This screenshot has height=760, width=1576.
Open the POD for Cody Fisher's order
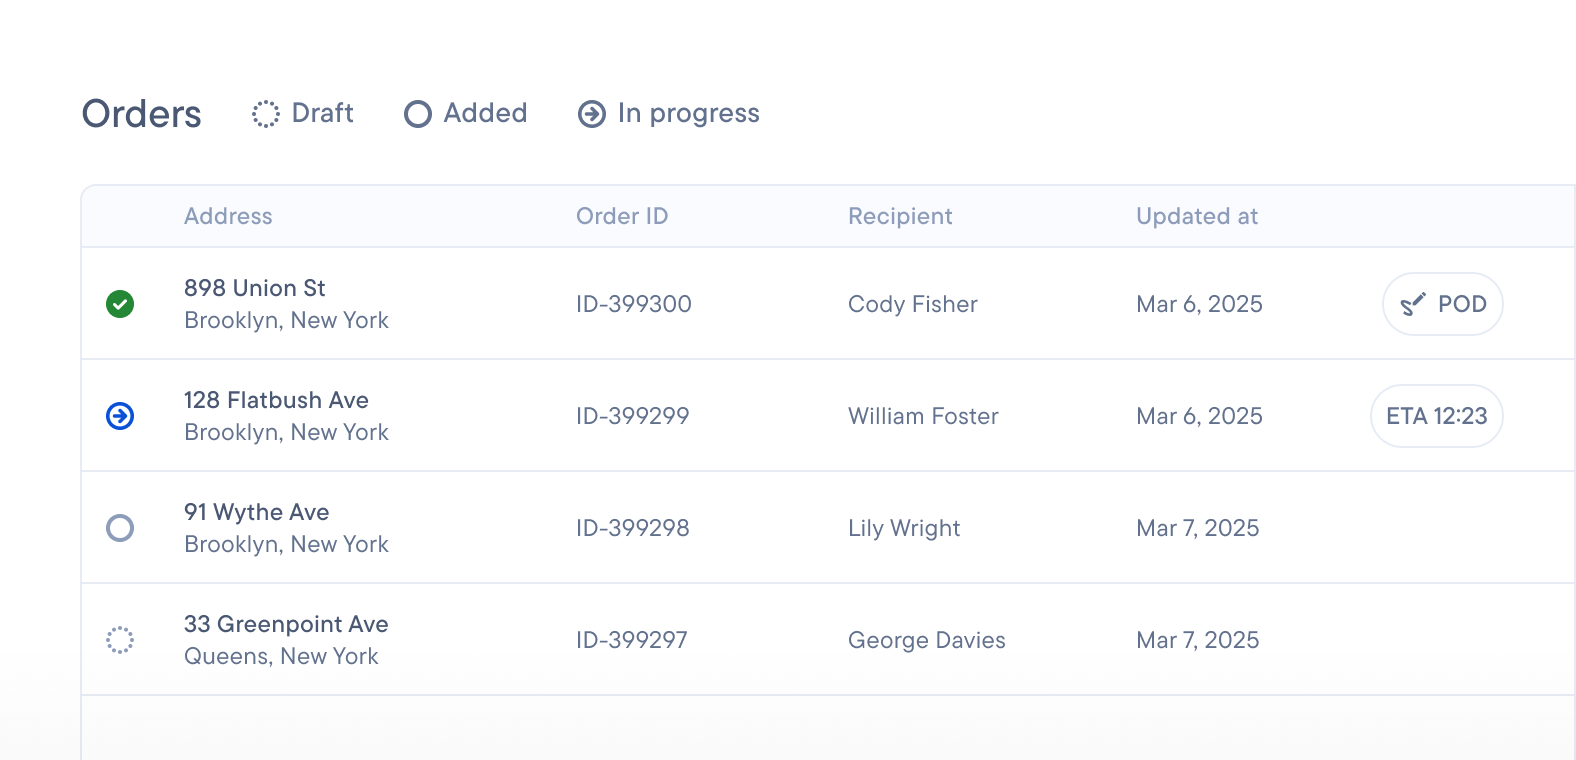pyautogui.click(x=1442, y=304)
